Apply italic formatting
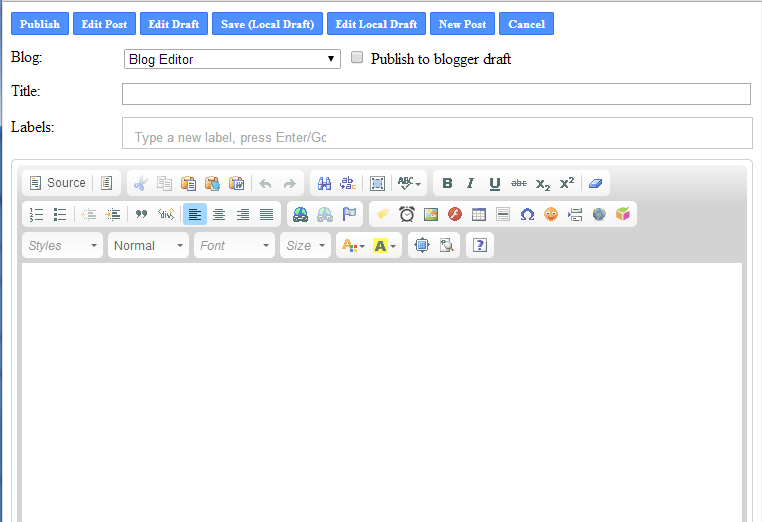The width and height of the screenshot is (762, 522). [471, 183]
